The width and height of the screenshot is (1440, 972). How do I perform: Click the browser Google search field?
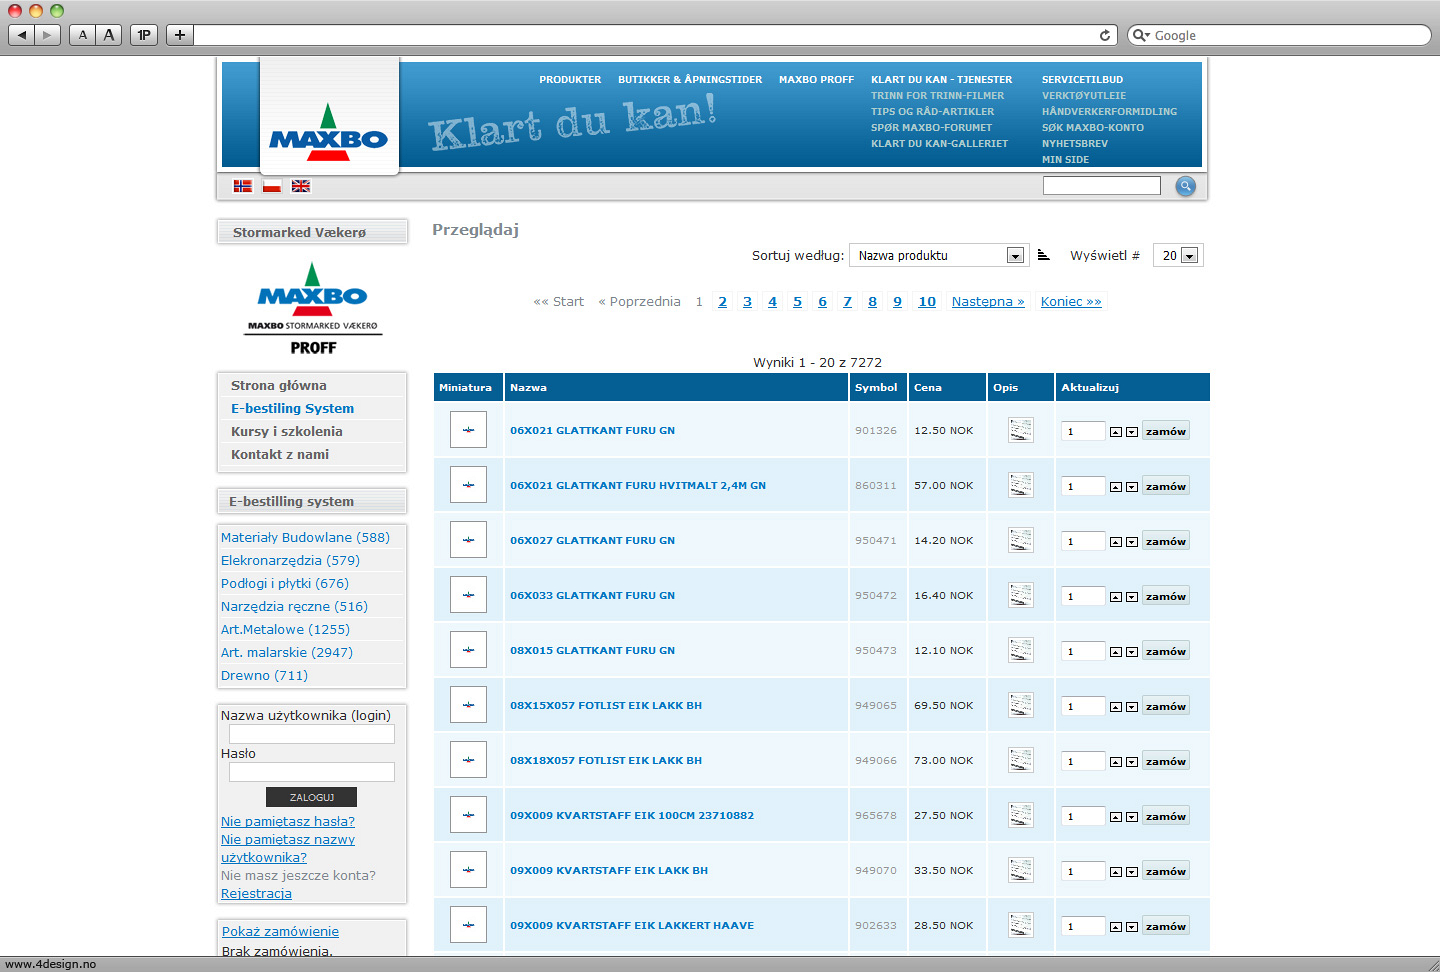pos(1279,35)
